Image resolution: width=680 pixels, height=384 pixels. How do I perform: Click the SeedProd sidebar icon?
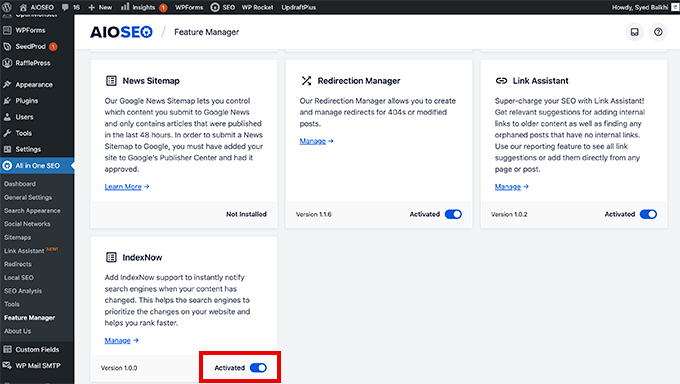[7, 46]
